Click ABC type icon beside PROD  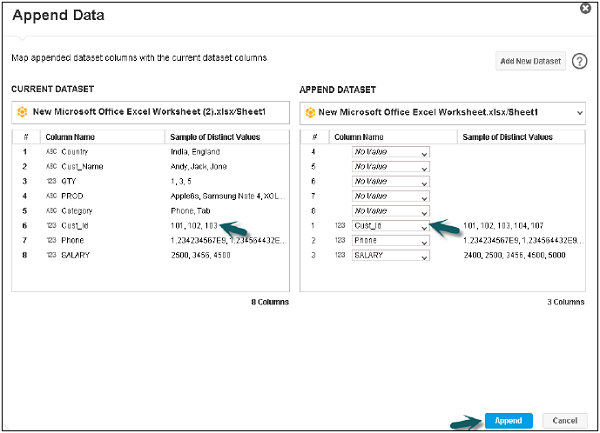pos(52,197)
